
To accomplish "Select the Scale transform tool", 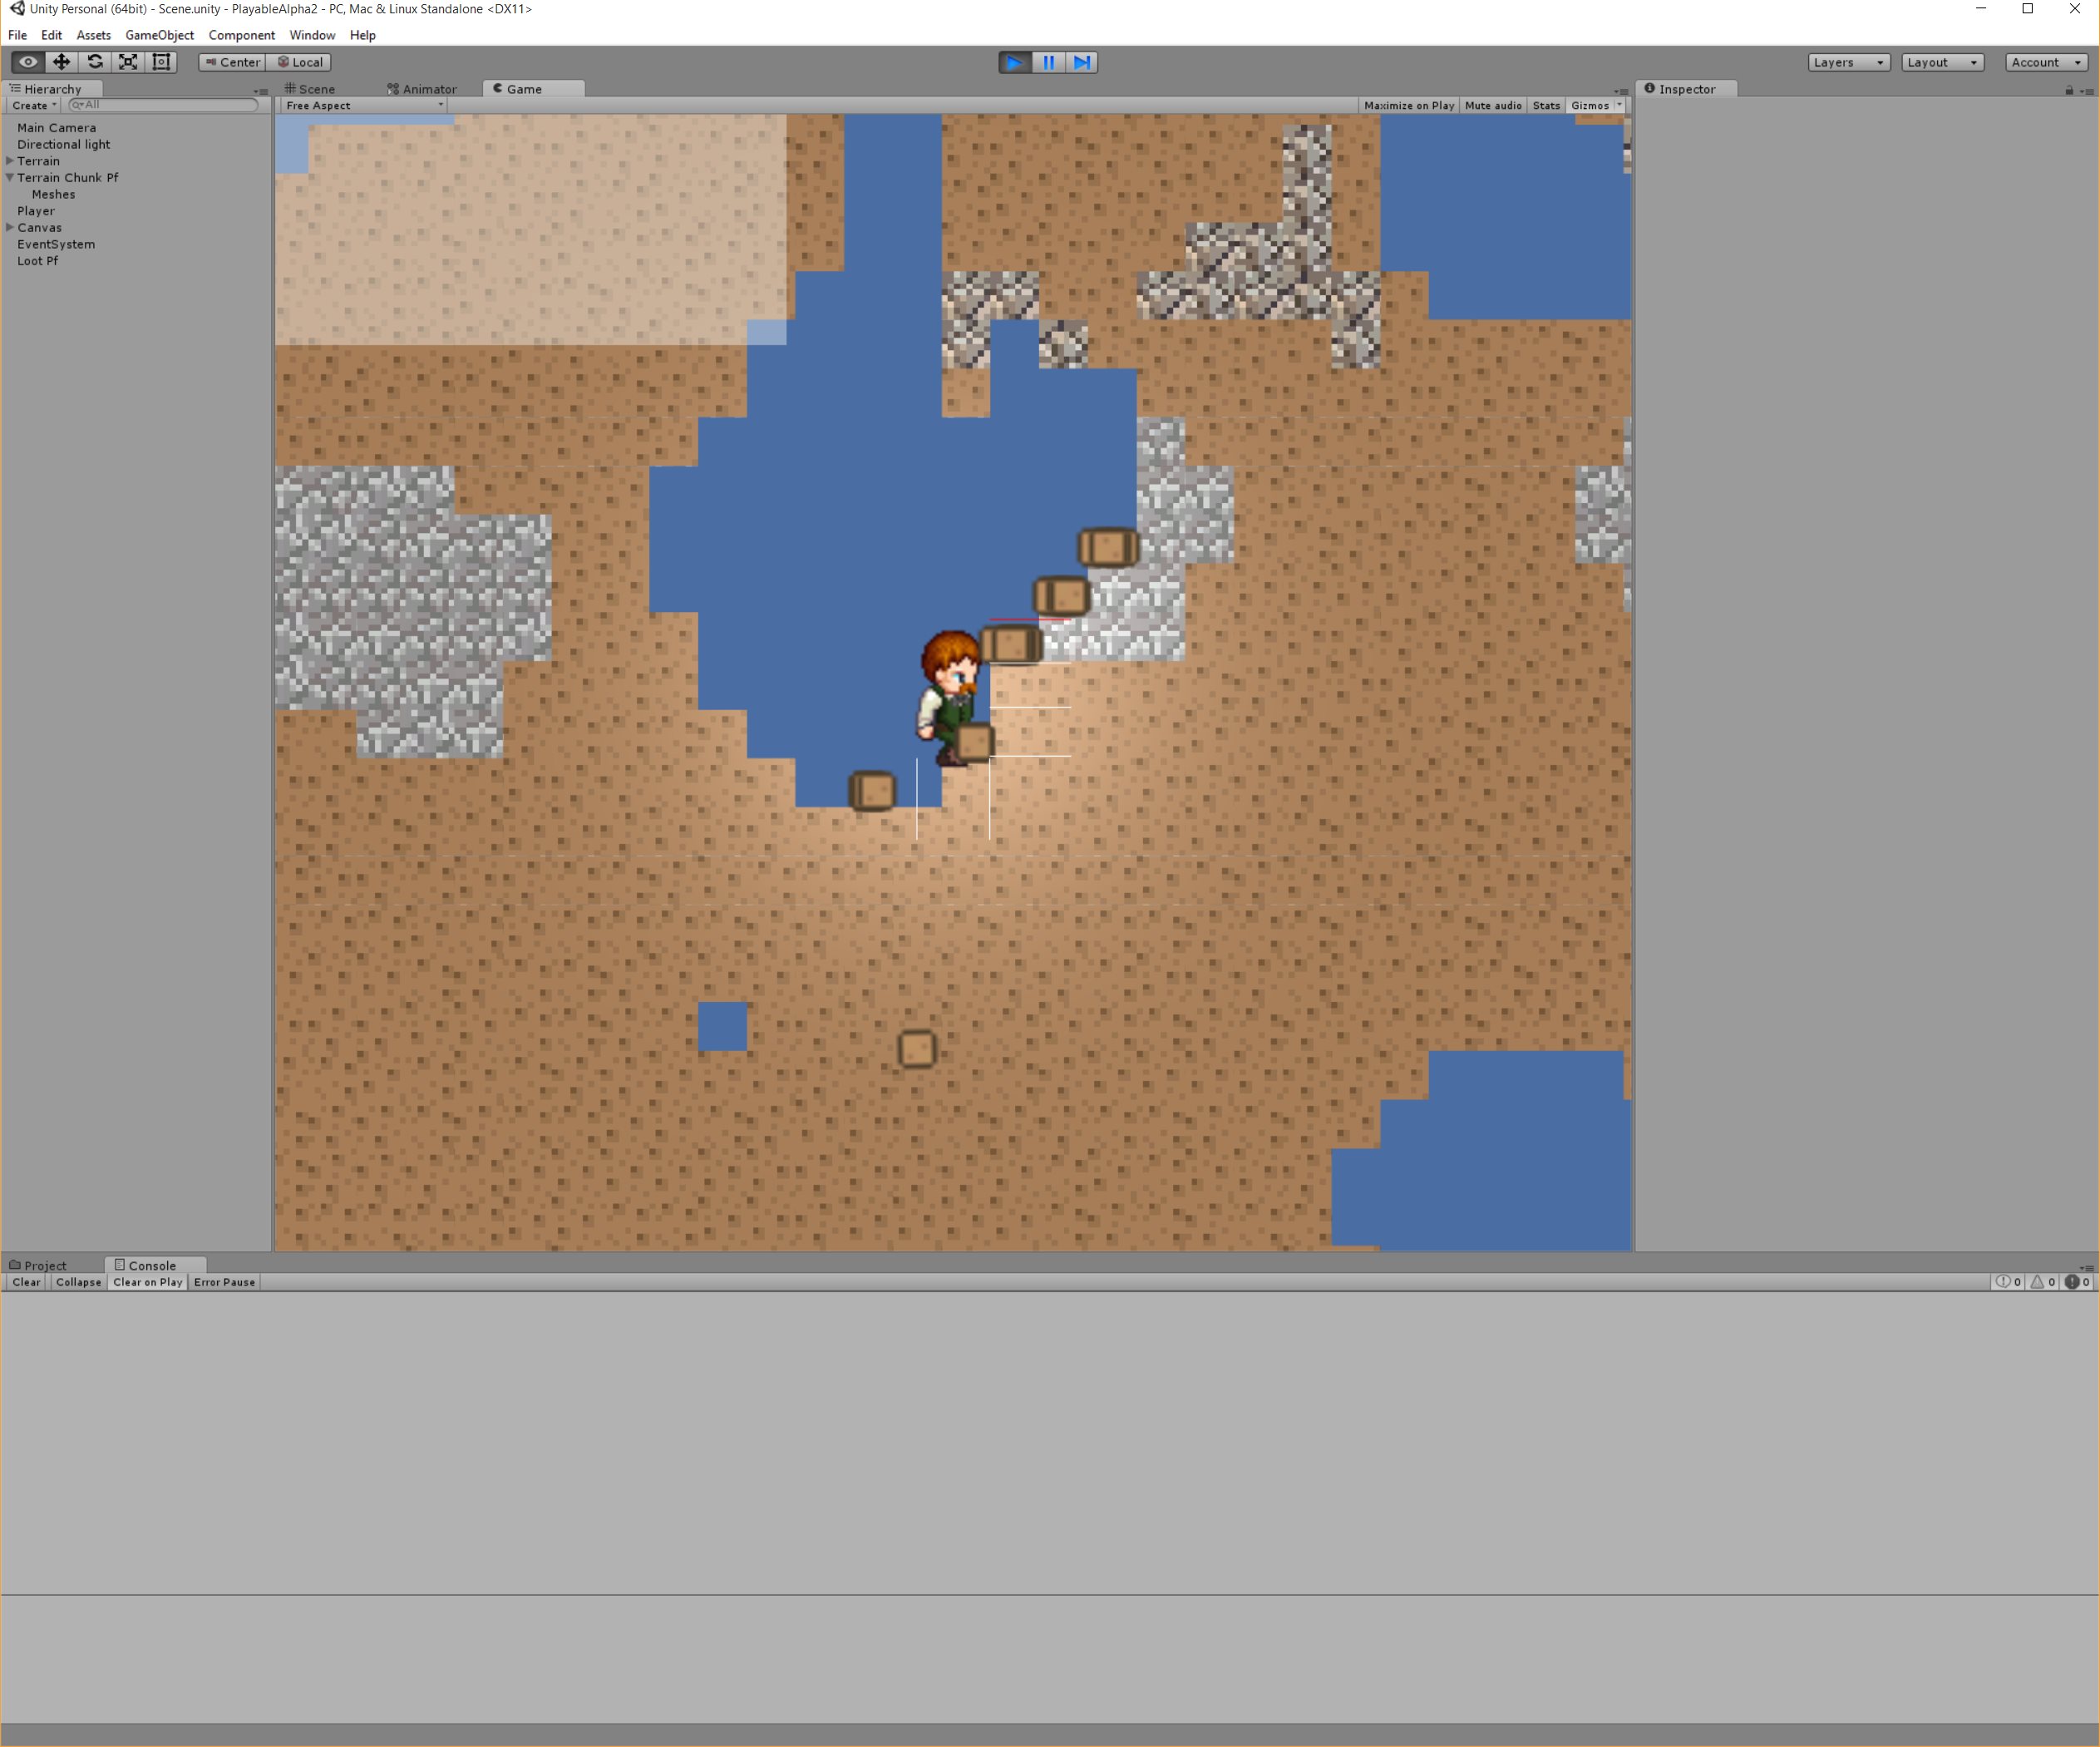I will coord(128,62).
